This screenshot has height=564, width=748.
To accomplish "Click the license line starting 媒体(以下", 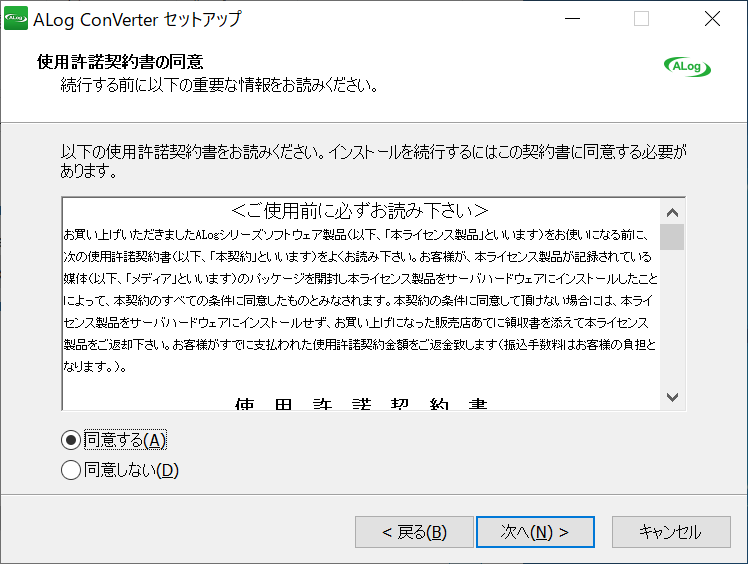I will pyautogui.click(x=361, y=279).
